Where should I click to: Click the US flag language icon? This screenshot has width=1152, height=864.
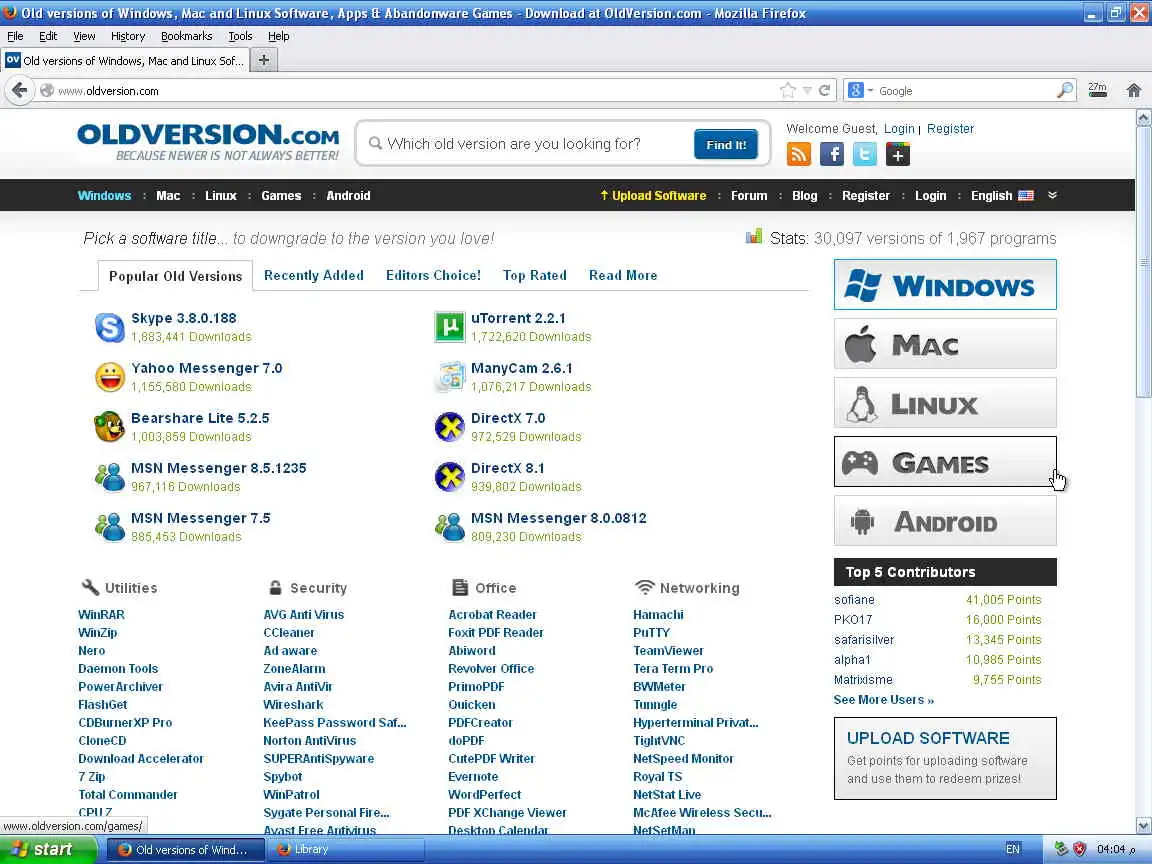pos(1026,195)
